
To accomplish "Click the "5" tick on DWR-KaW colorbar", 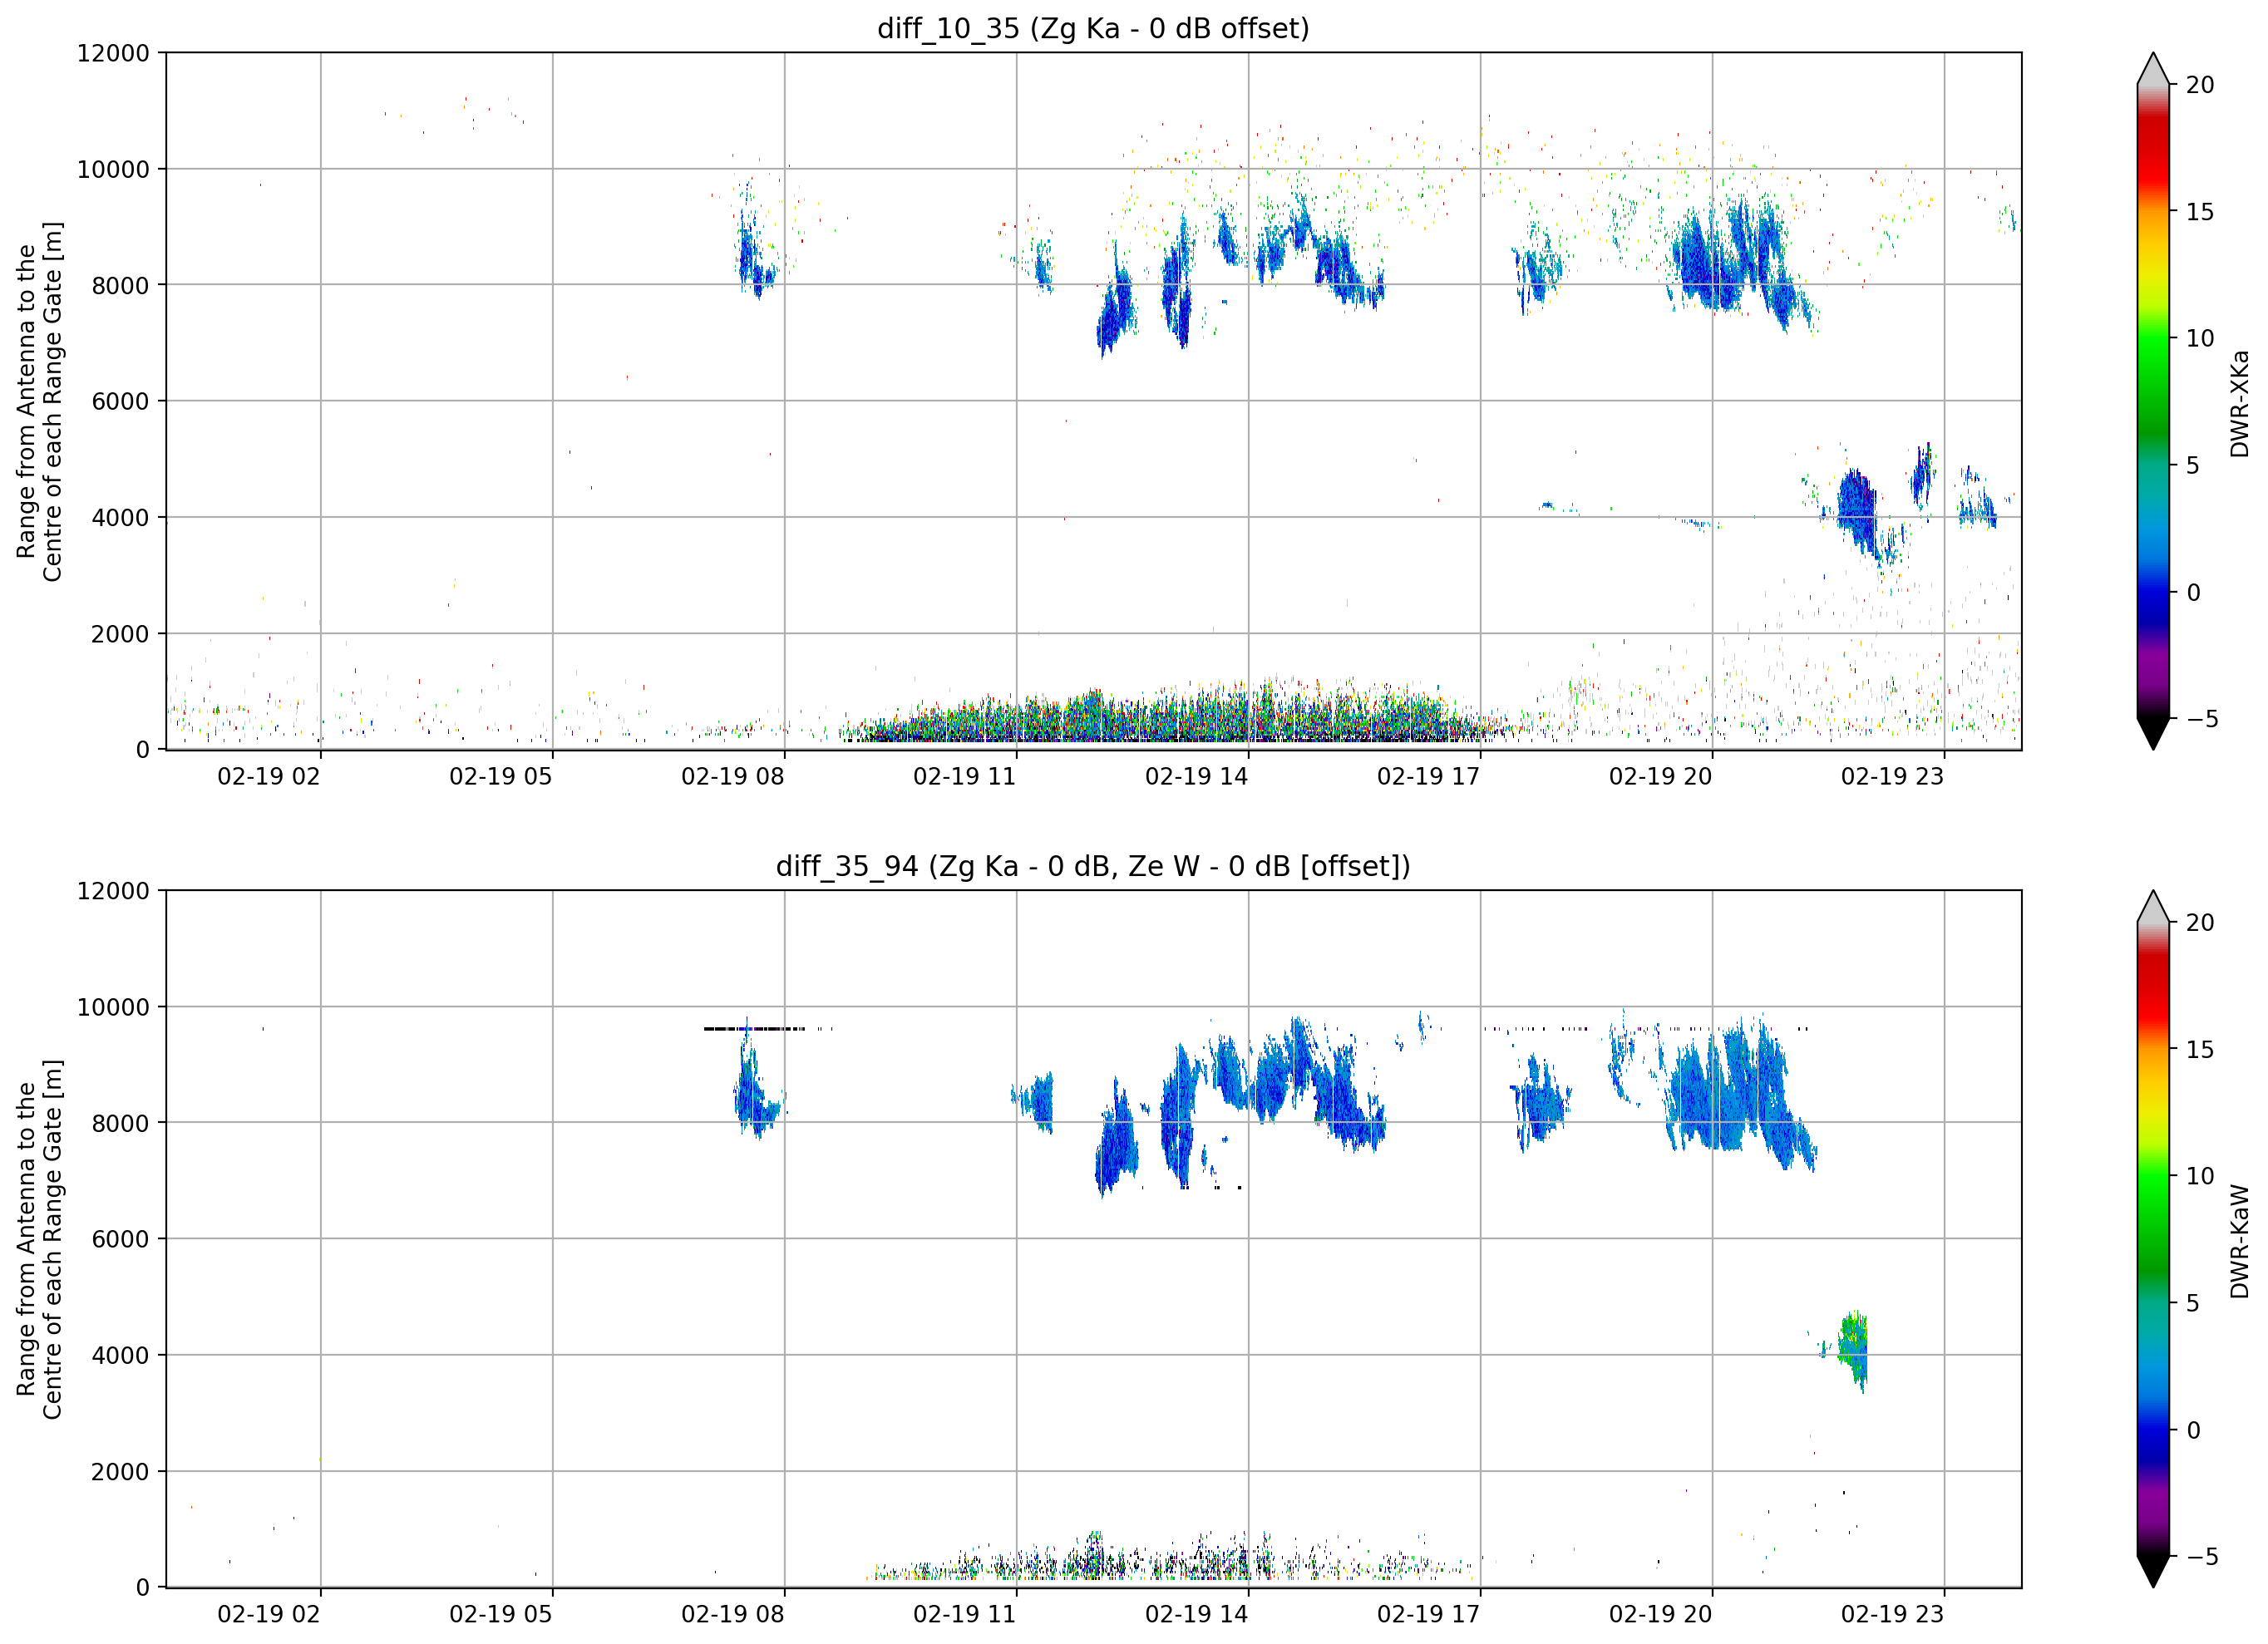I will coord(2193,1303).
